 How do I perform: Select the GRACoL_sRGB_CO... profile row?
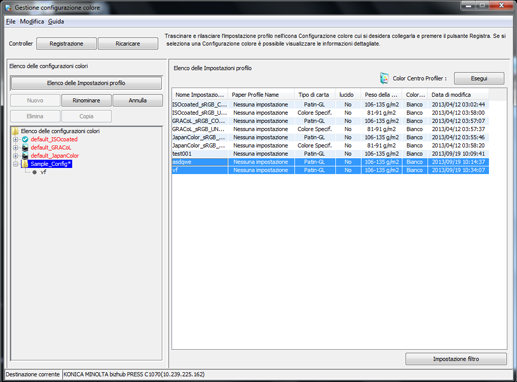[x=330, y=121]
